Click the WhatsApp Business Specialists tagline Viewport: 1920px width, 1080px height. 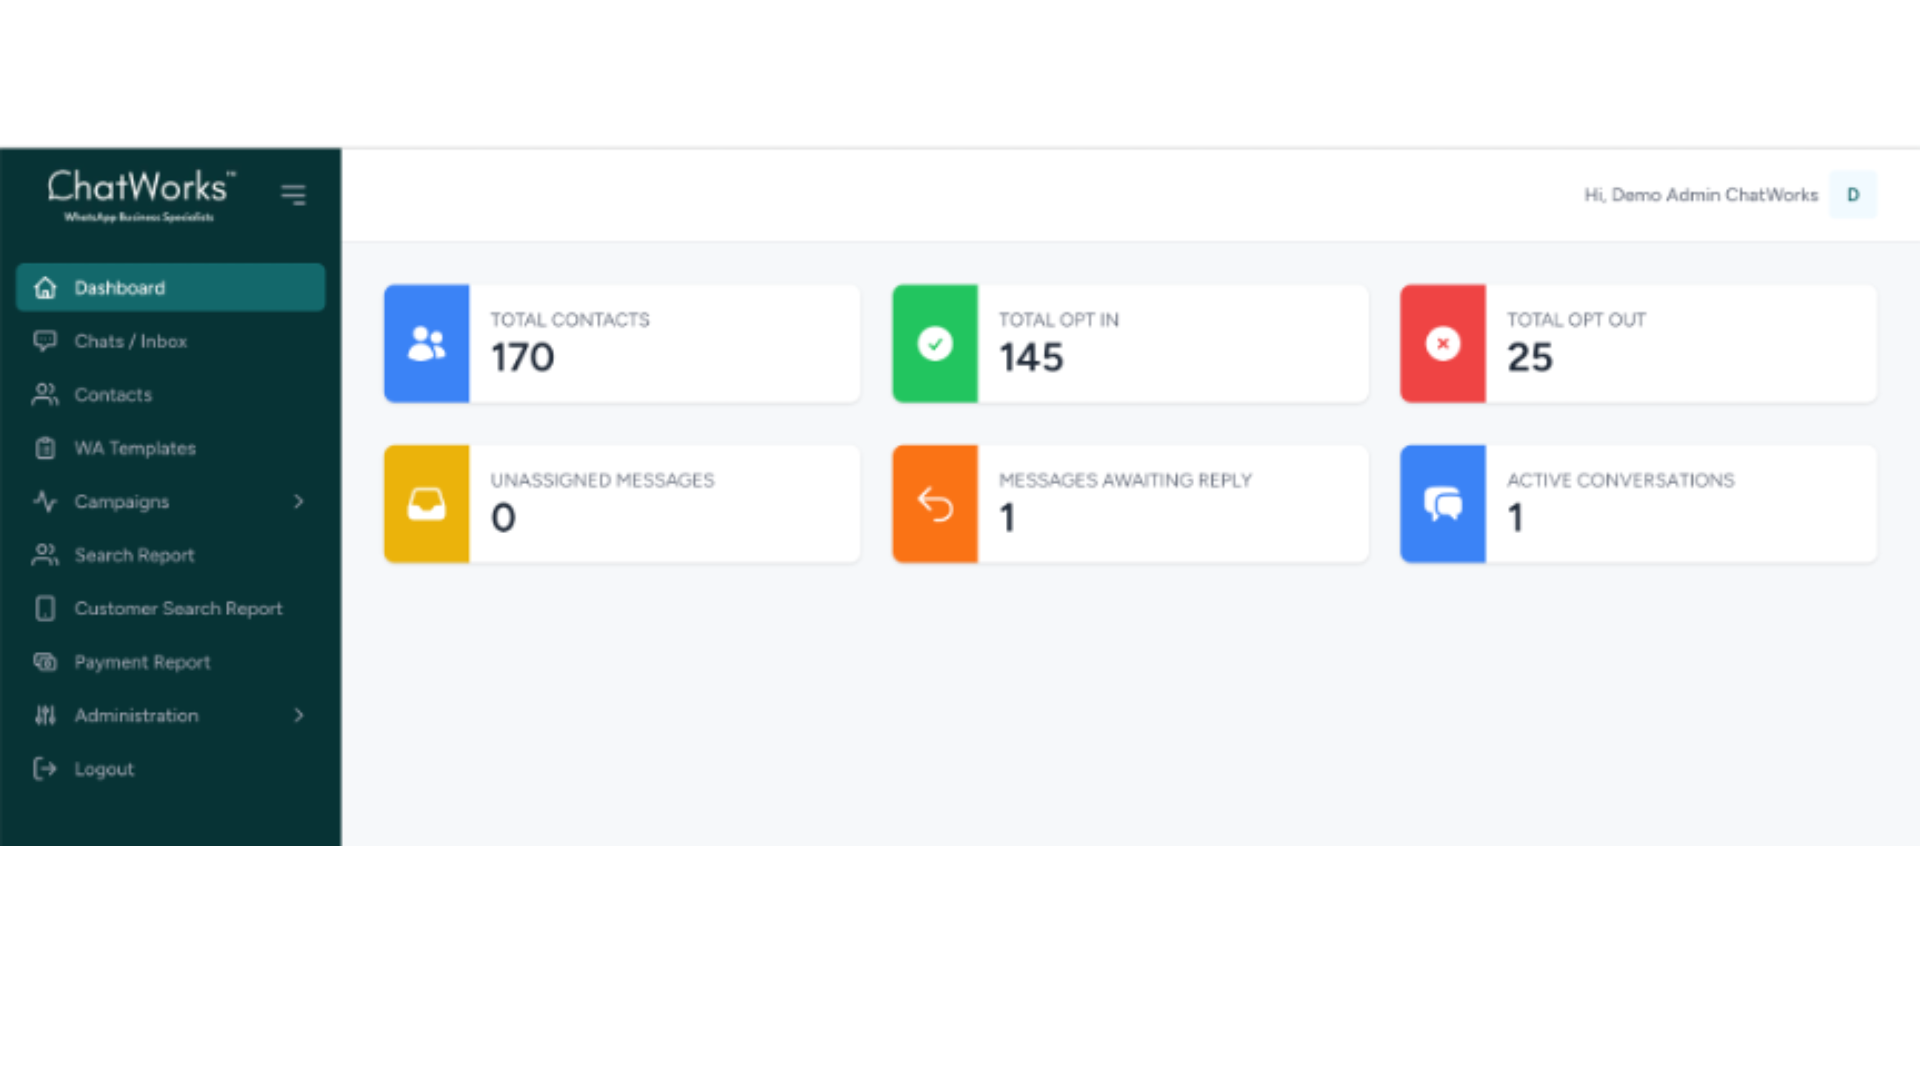click(x=139, y=217)
